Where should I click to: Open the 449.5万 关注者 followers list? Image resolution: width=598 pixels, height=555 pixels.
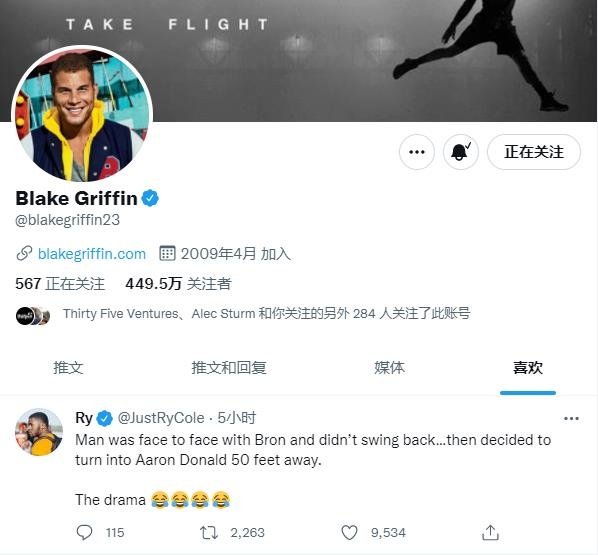pyautogui.click(x=178, y=283)
